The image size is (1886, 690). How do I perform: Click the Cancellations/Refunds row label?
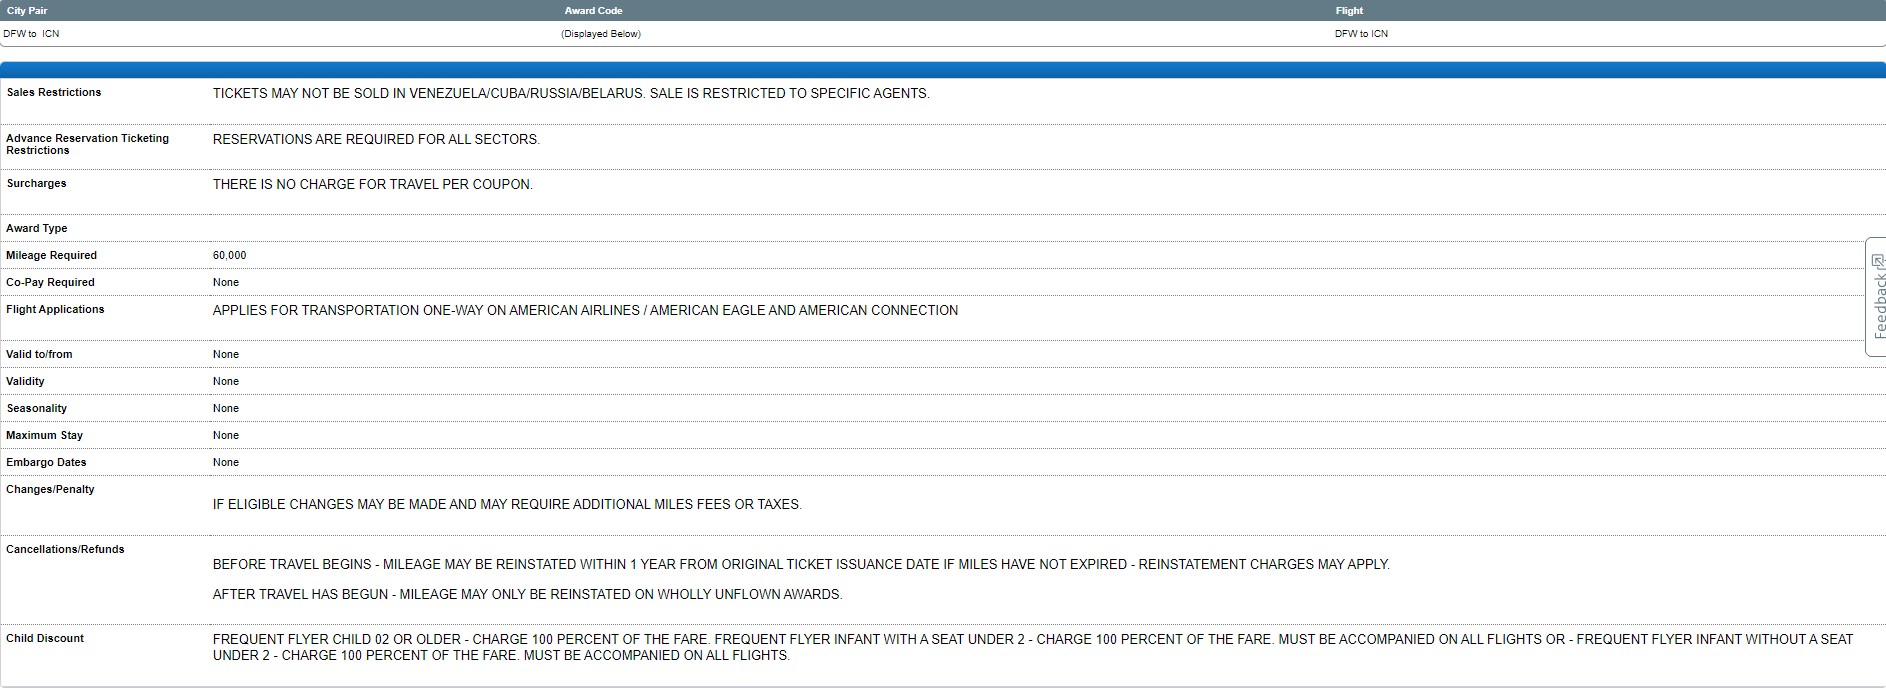click(x=65, y=549)
